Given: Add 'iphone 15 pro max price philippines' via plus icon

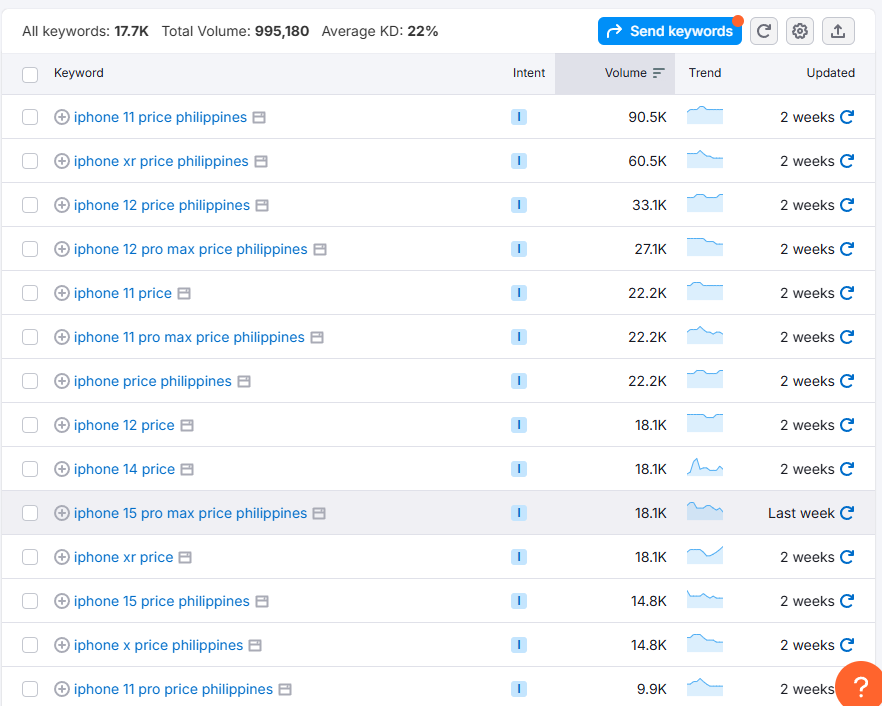Looking at the screenshot, I should [x=61, y=513].
